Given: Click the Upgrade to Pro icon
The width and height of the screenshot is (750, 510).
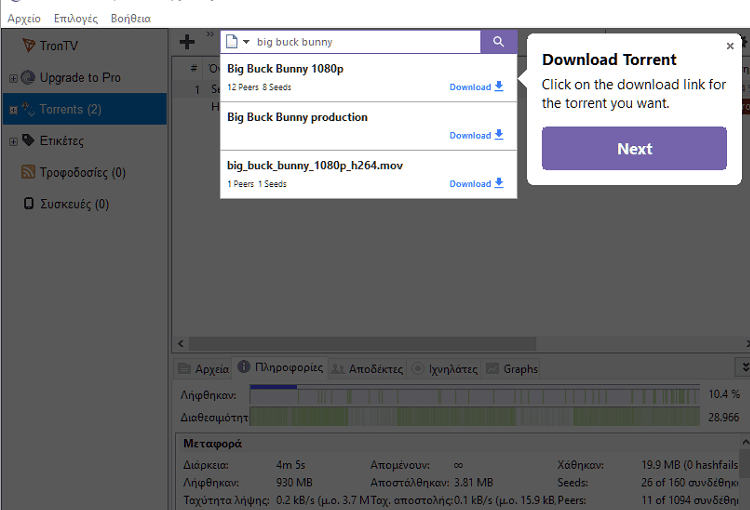Looking at the screenshot, I should (x=28, y=78).
